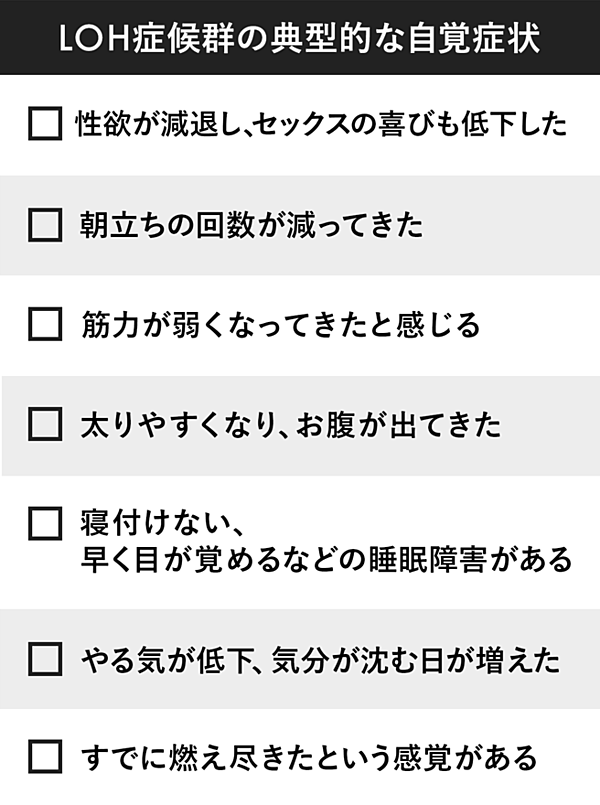Check the すでに燃え尽きた checkbox
Image resolution: width=600 pixels, height=805 pixels.
coord(45,756)
